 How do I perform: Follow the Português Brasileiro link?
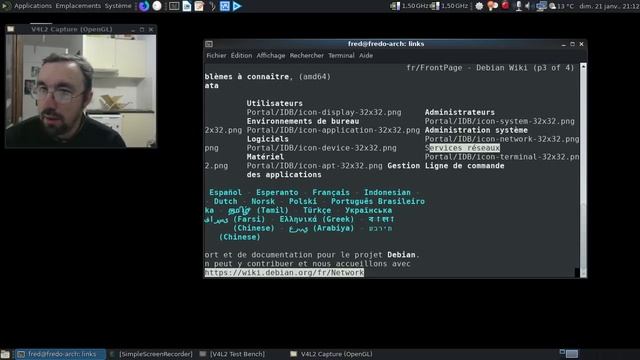click(x=378, y=201)
